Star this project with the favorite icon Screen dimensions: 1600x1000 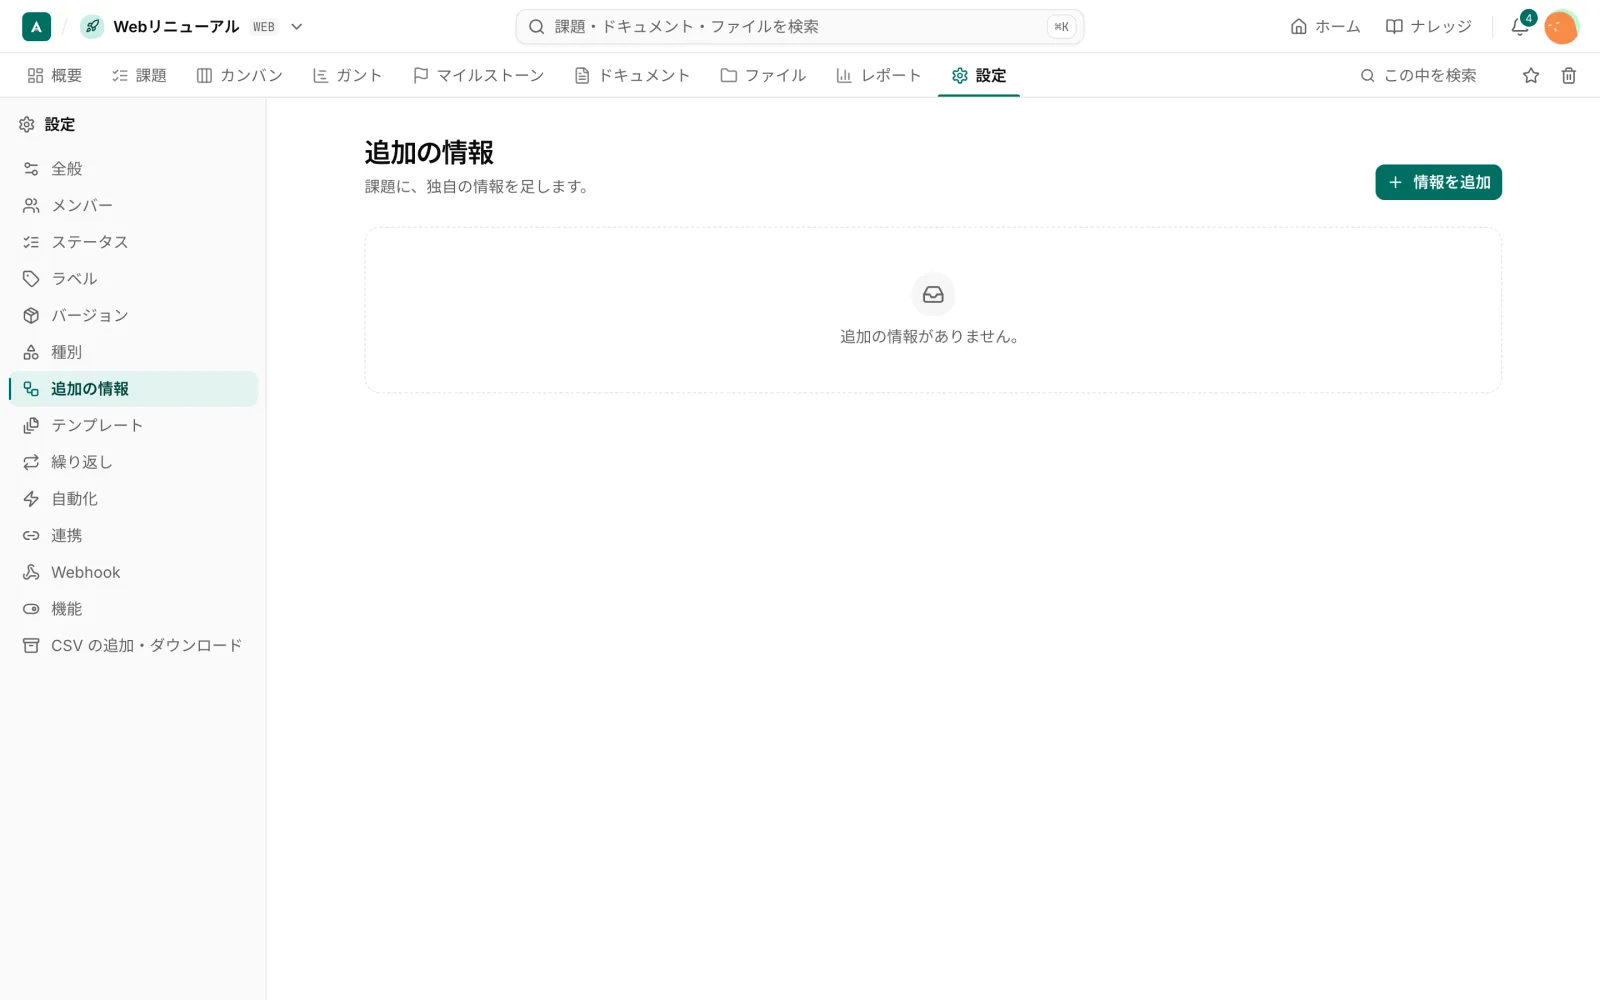[x=1531, y=75]
